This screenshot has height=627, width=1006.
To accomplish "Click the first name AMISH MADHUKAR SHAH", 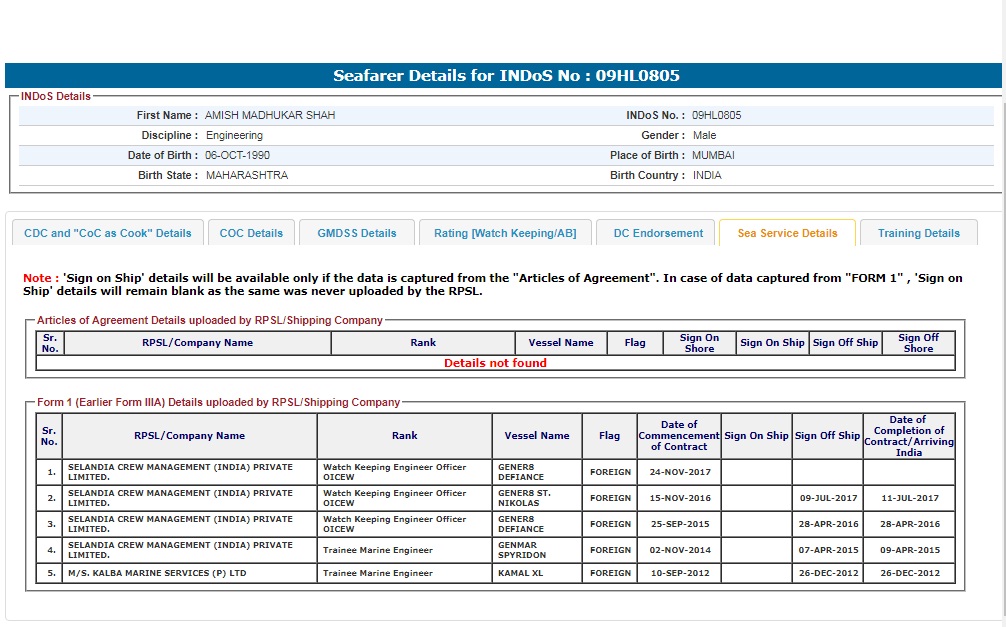I will (270, 115).
